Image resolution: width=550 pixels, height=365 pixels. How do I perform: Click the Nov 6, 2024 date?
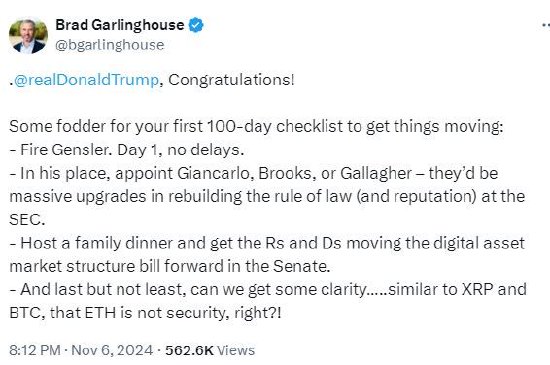[x=112, y=350]
